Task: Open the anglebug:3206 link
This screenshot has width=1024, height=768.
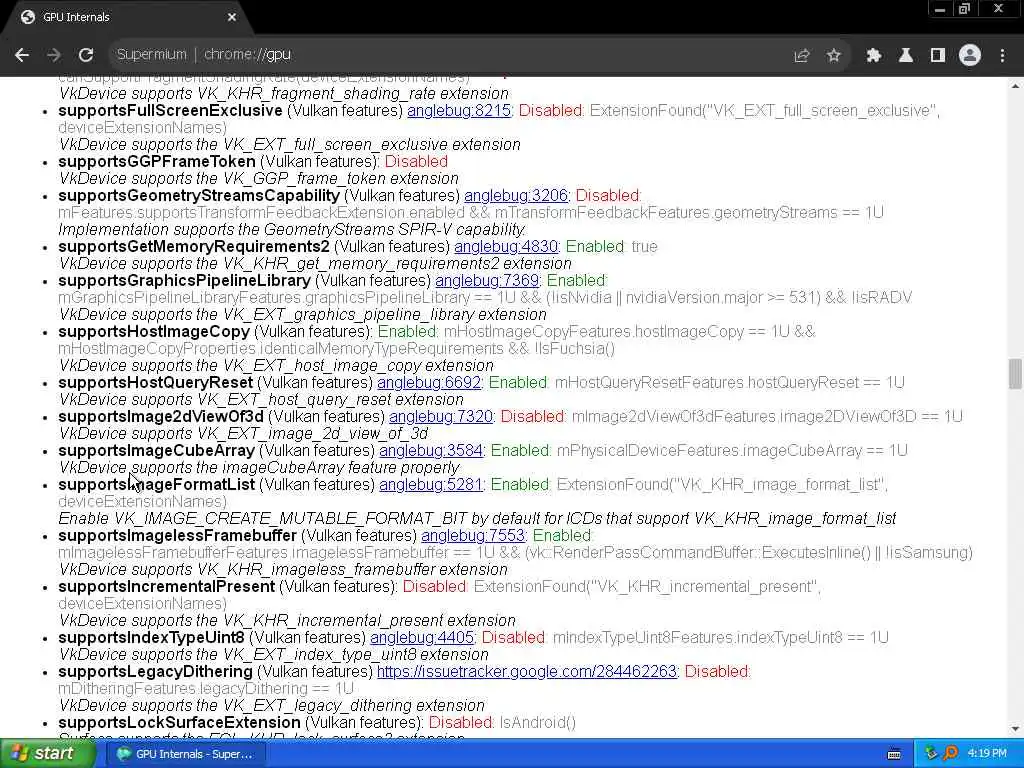Action: point(515,195)
